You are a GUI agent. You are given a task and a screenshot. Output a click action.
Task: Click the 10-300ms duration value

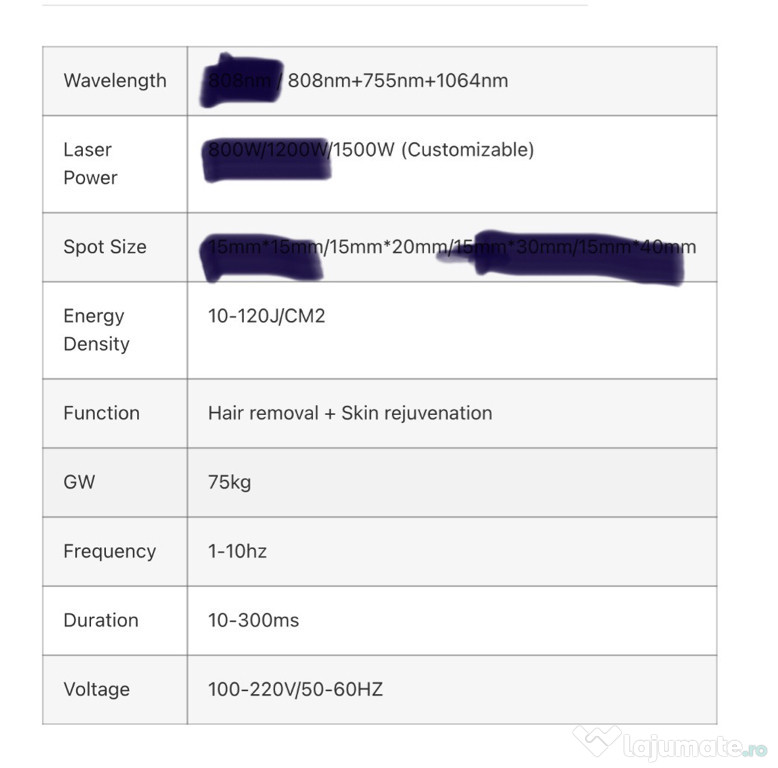coord(254,620)
